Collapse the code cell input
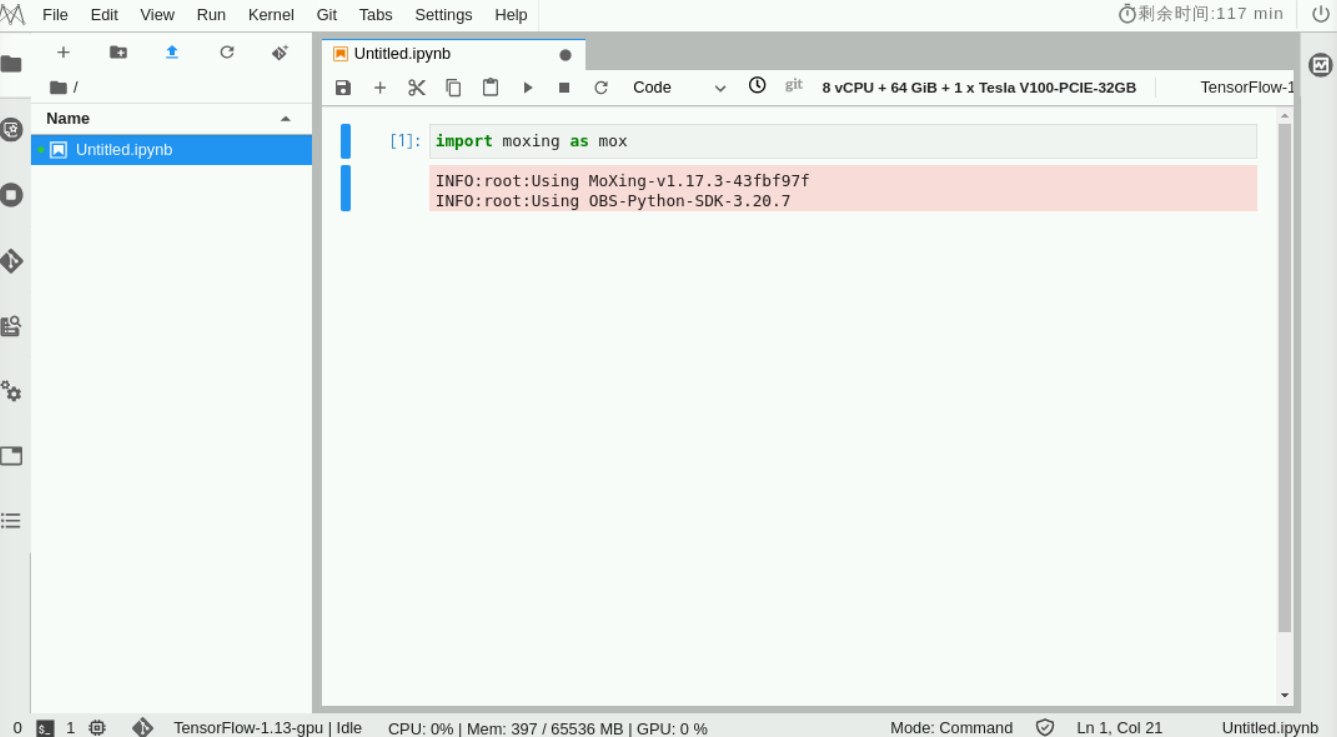The height and width of the screenshot is (737, 1337). click(346, 141)
